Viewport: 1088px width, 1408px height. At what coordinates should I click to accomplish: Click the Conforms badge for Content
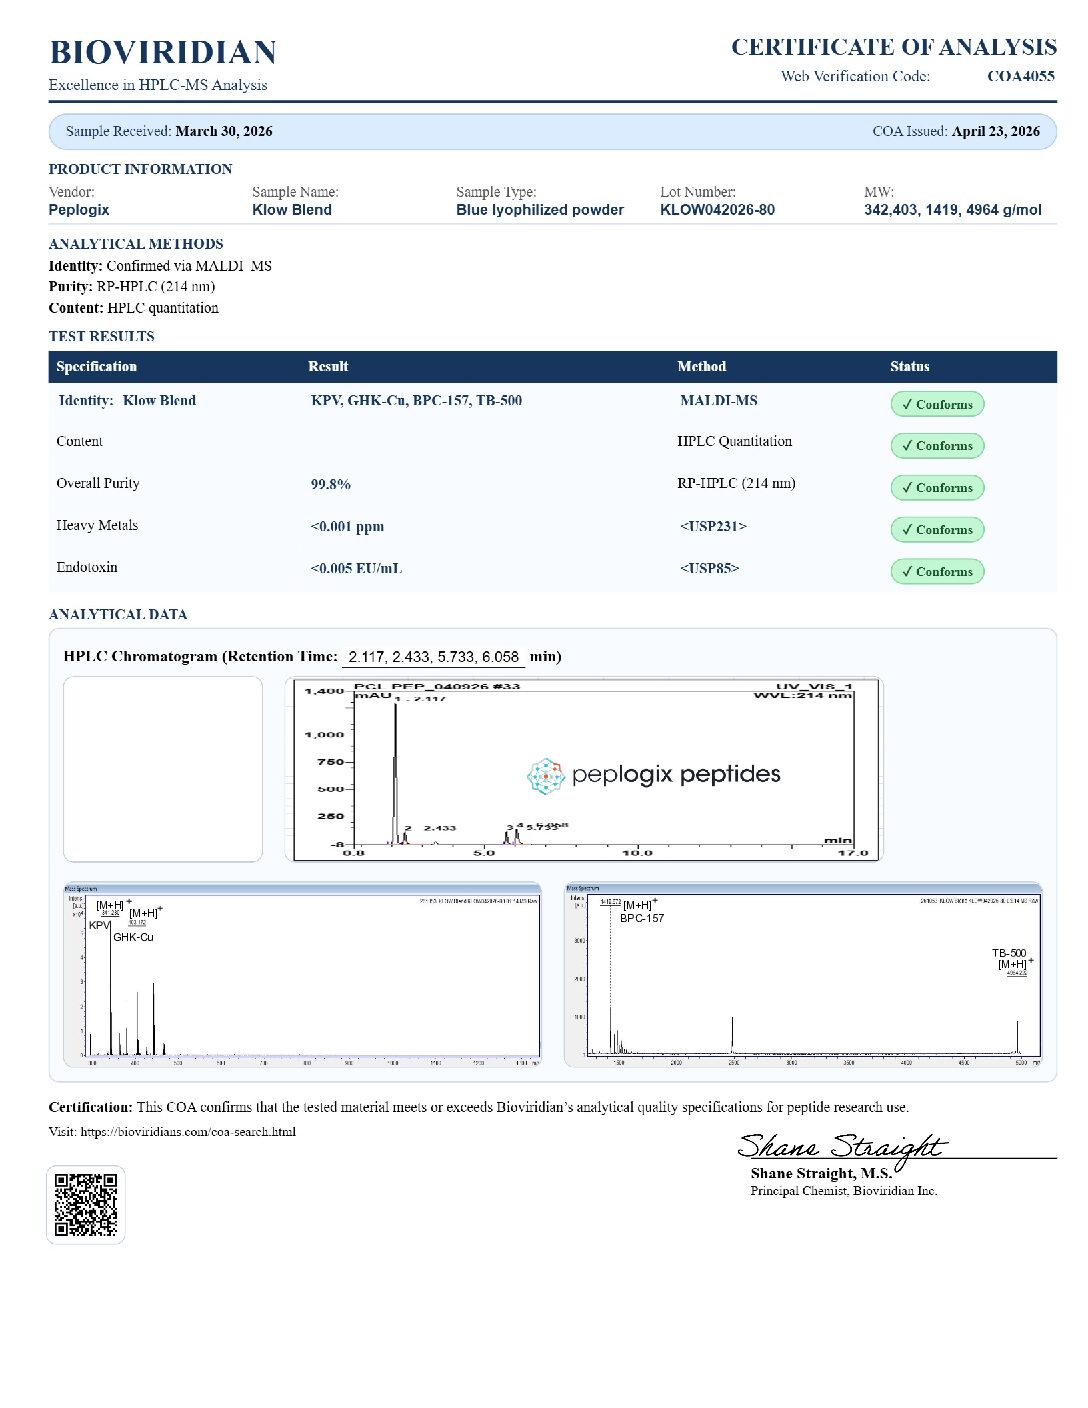coord(937,446)
